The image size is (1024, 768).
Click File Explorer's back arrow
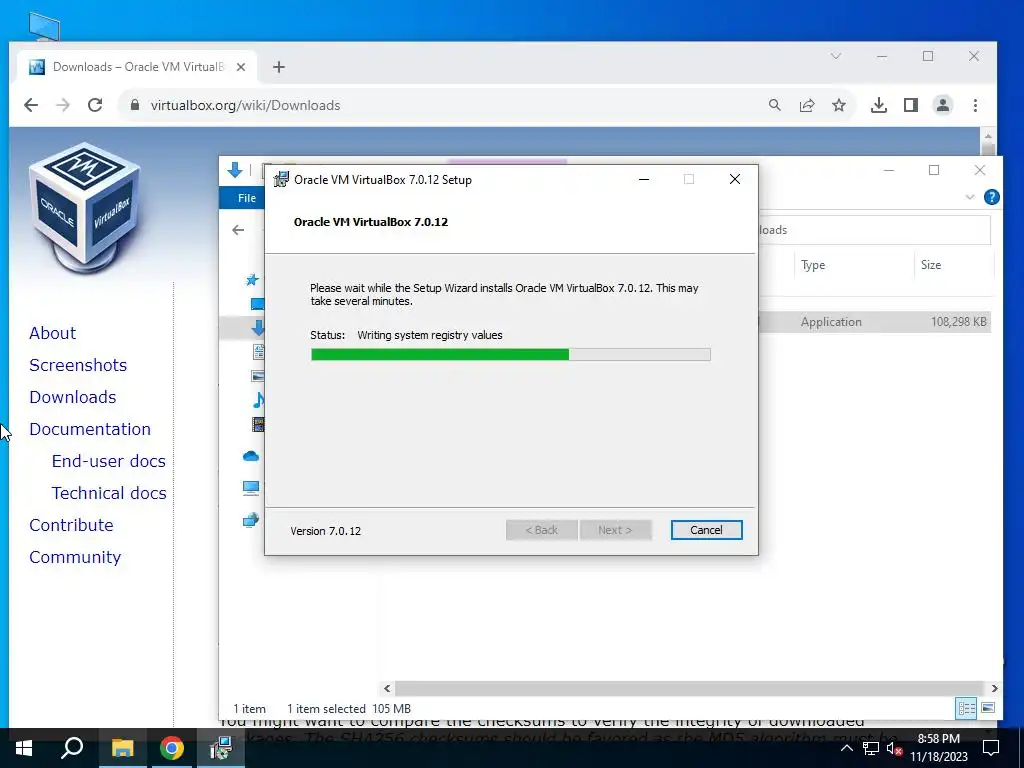pyautogui.click(x=238, y=230)
